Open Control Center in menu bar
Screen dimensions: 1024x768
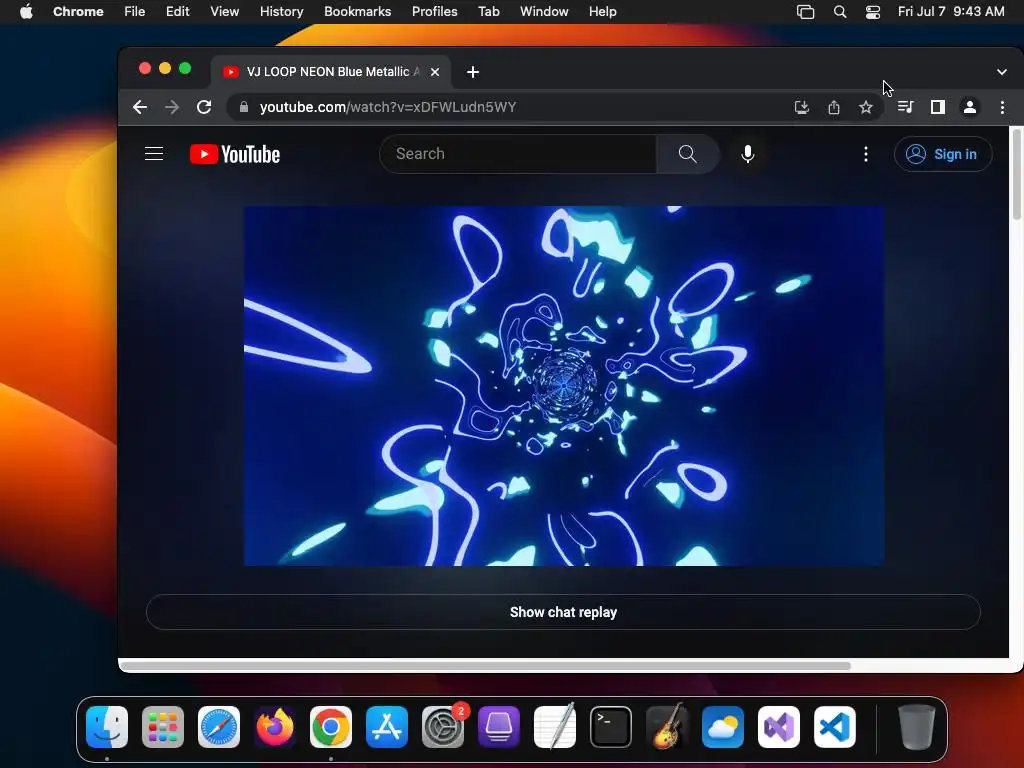coord(873,12)
